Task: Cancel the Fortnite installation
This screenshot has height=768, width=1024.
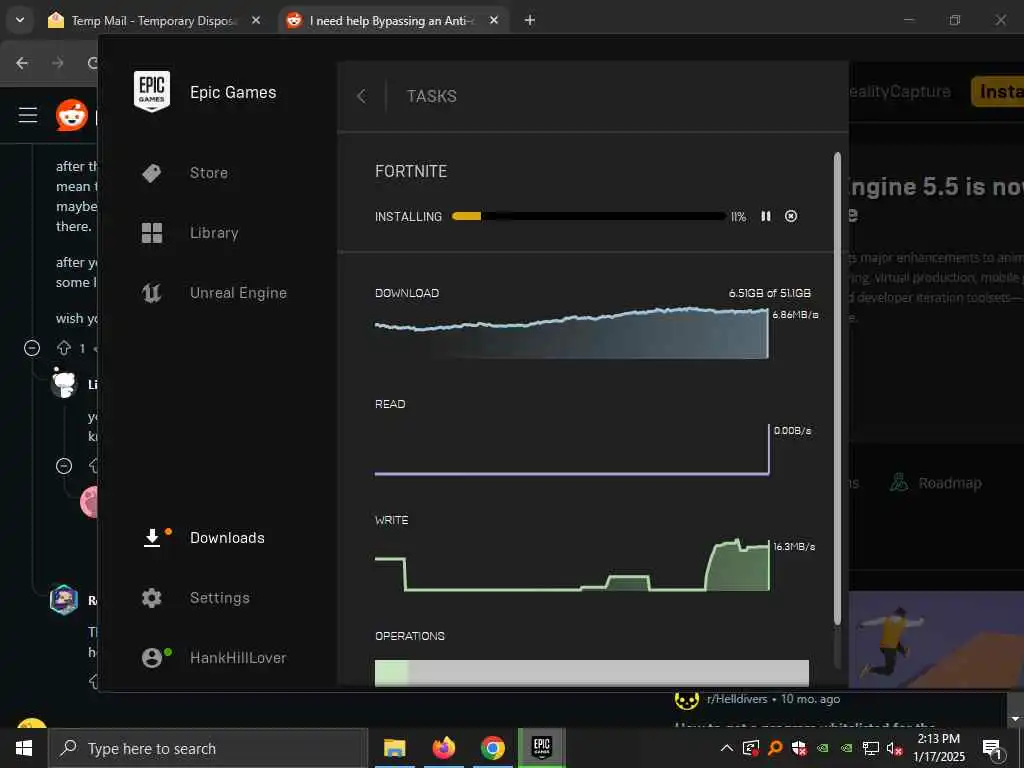Action: tap(791, 216)
